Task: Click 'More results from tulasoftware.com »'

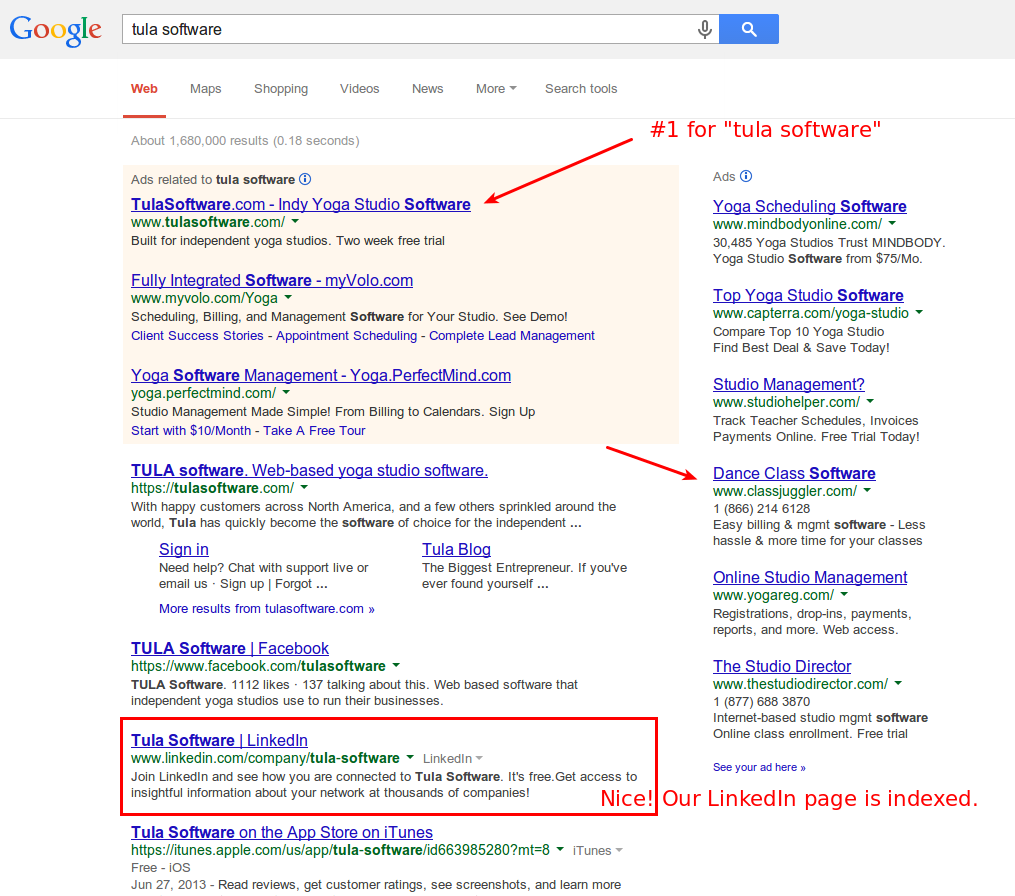Action: pyautogui.click(x=267, y=609)
